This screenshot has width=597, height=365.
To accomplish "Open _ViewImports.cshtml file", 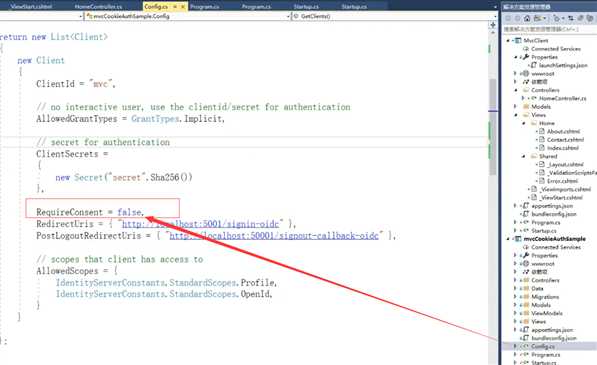I will [565, 189].
